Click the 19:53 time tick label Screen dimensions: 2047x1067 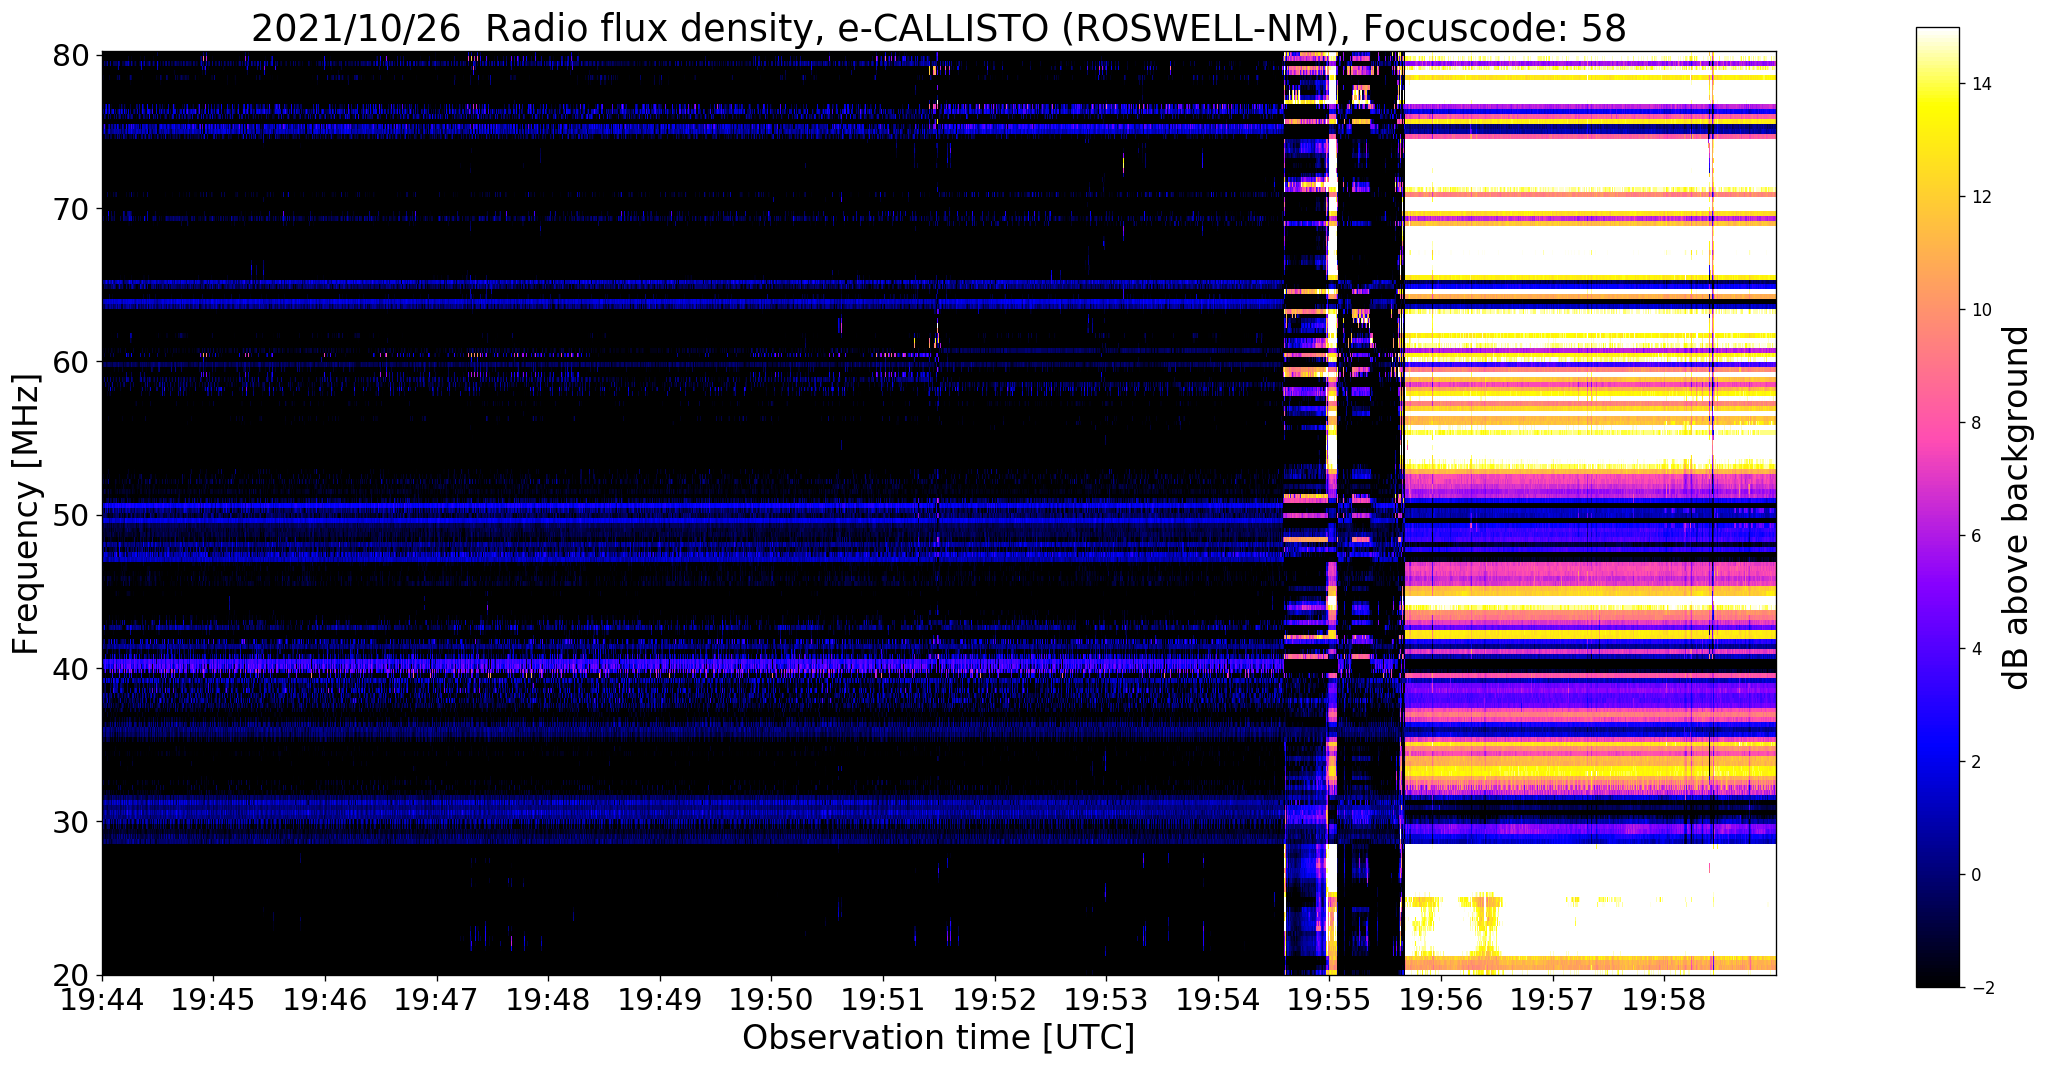point(1106,1000)
